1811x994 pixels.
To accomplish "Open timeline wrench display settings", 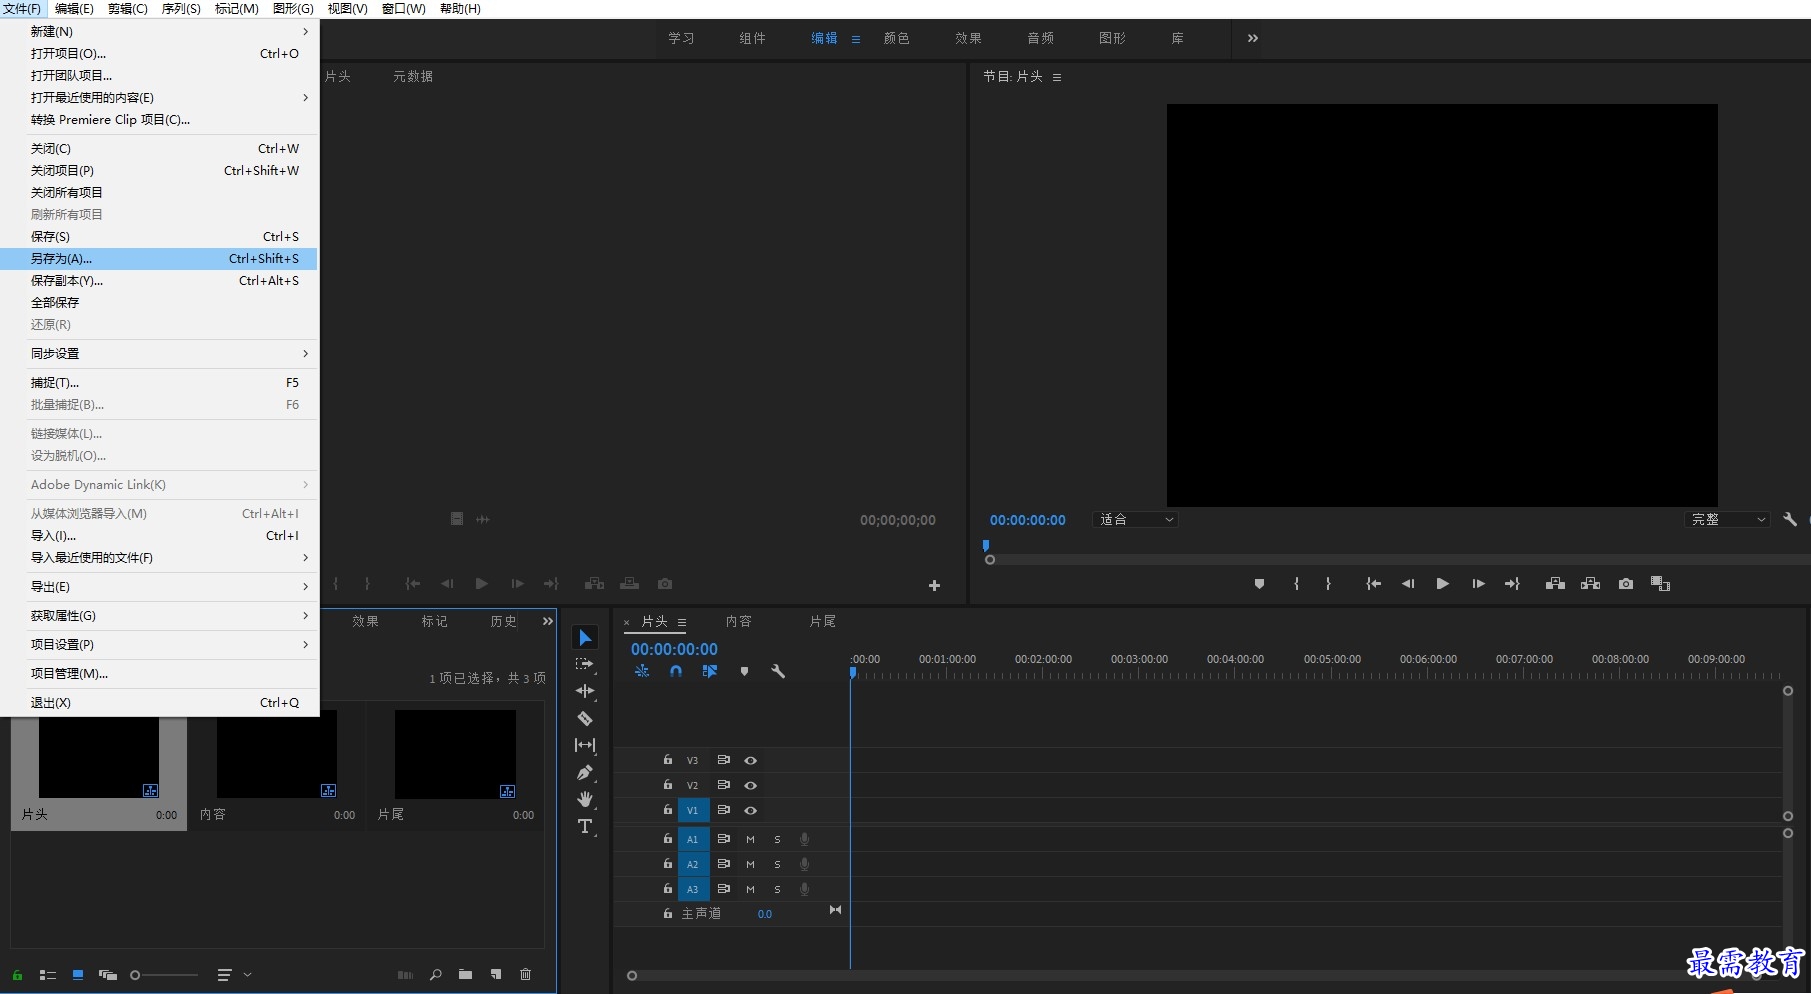I will tap(778, 672).
